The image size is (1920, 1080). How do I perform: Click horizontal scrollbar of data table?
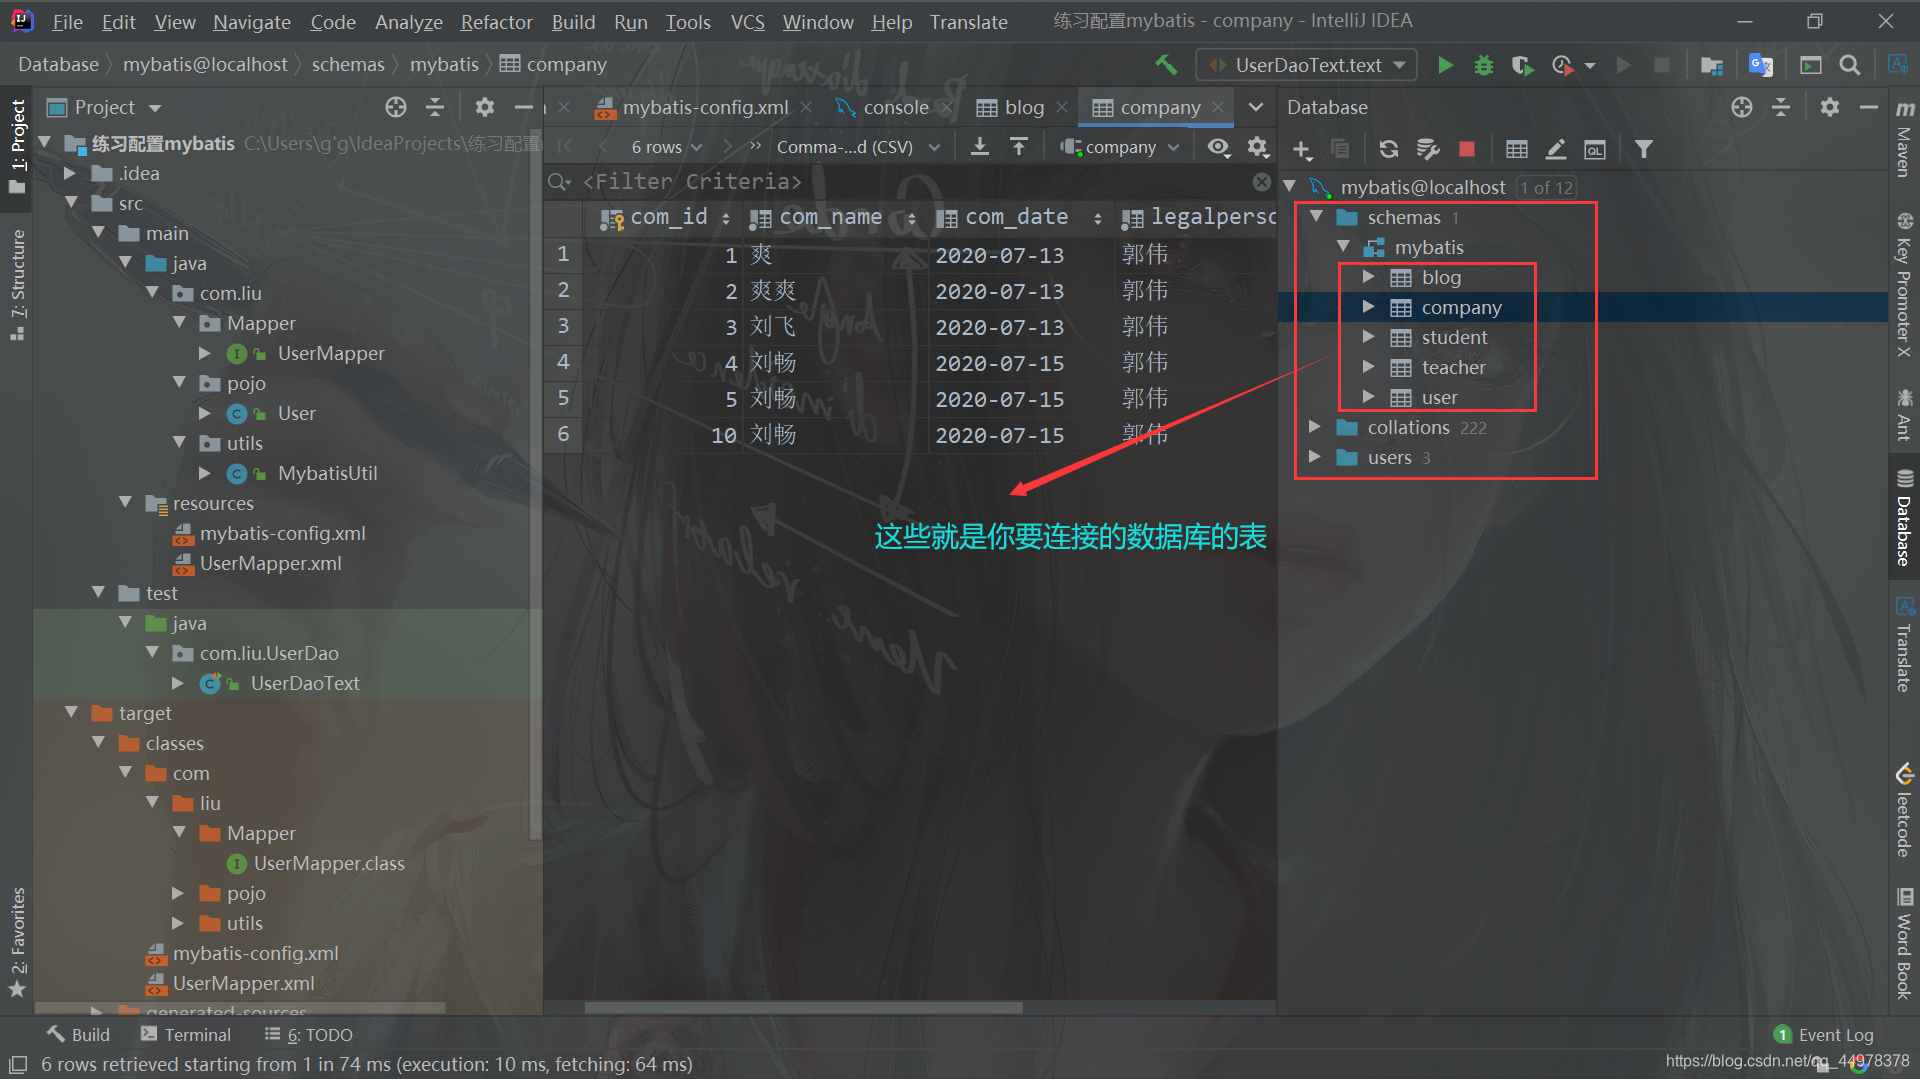tap(804, 1008)
